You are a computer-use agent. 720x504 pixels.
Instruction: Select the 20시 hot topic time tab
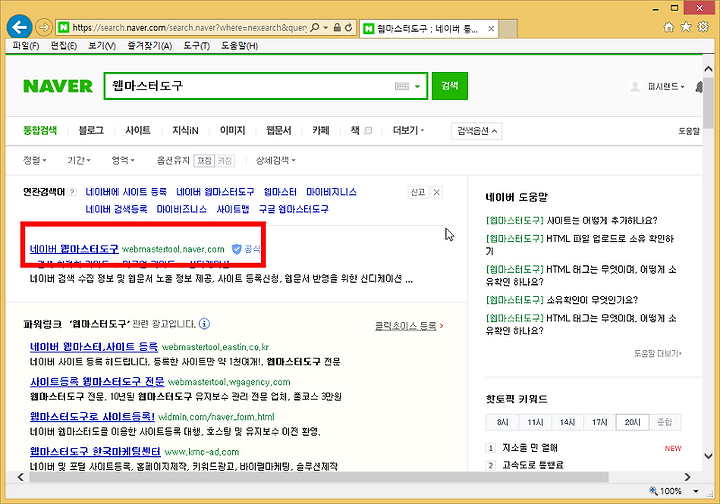tap(632, 422)
